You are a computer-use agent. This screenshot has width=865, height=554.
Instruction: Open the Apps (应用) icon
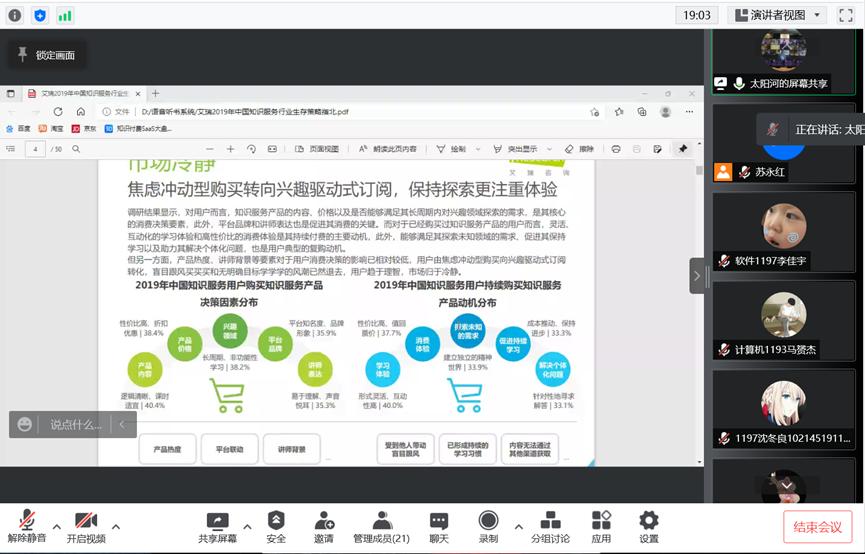pos(601,527)
